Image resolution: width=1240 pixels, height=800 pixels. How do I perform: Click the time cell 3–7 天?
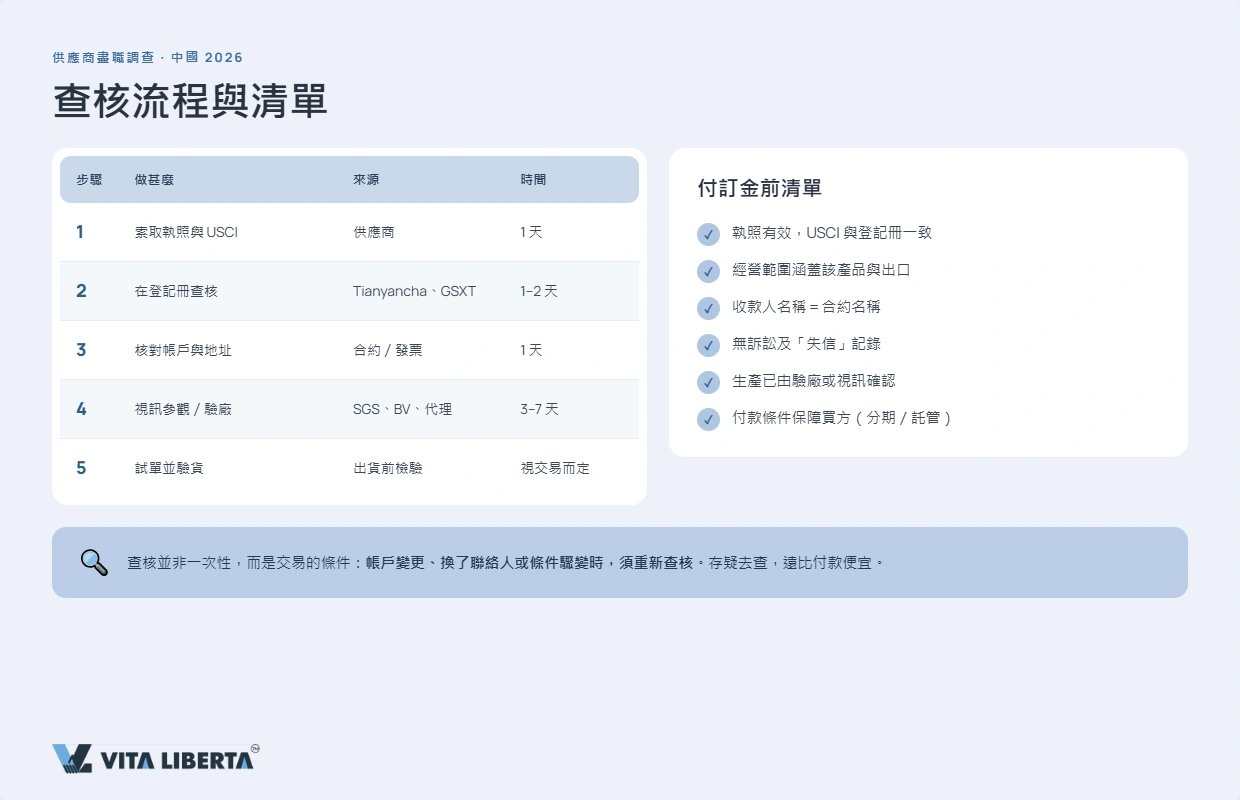(x=539, y=409)
